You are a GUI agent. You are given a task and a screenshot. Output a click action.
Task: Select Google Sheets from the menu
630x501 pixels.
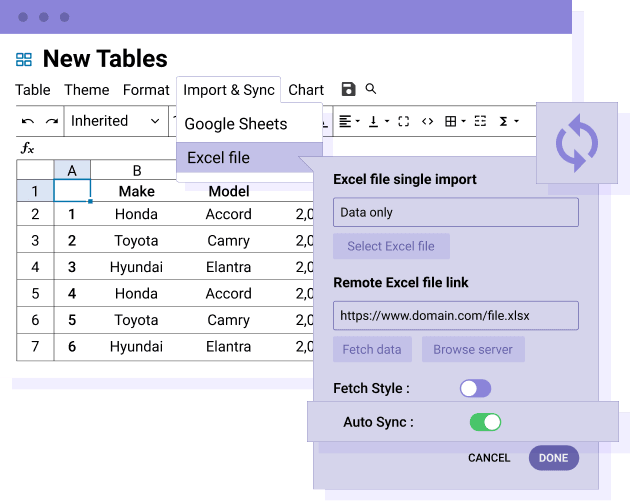click(x=236, y=124)
